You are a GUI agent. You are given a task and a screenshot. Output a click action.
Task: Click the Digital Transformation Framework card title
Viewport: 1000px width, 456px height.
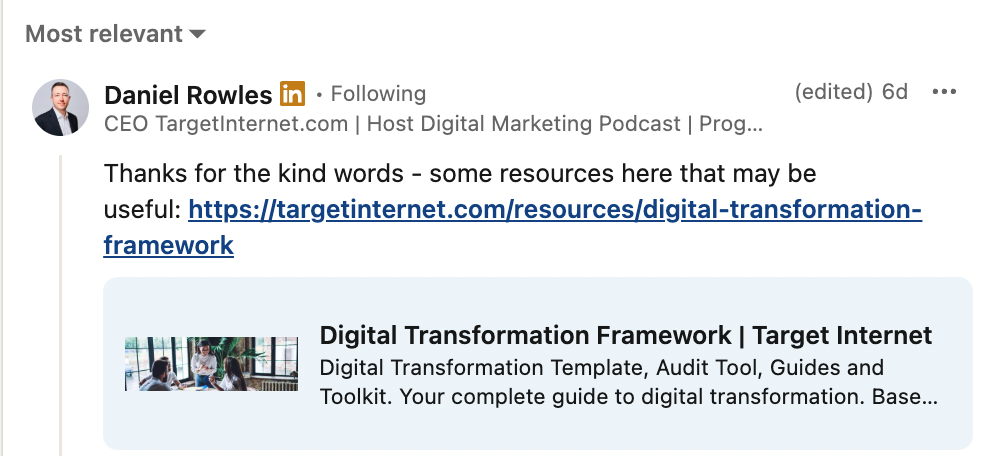625,335
